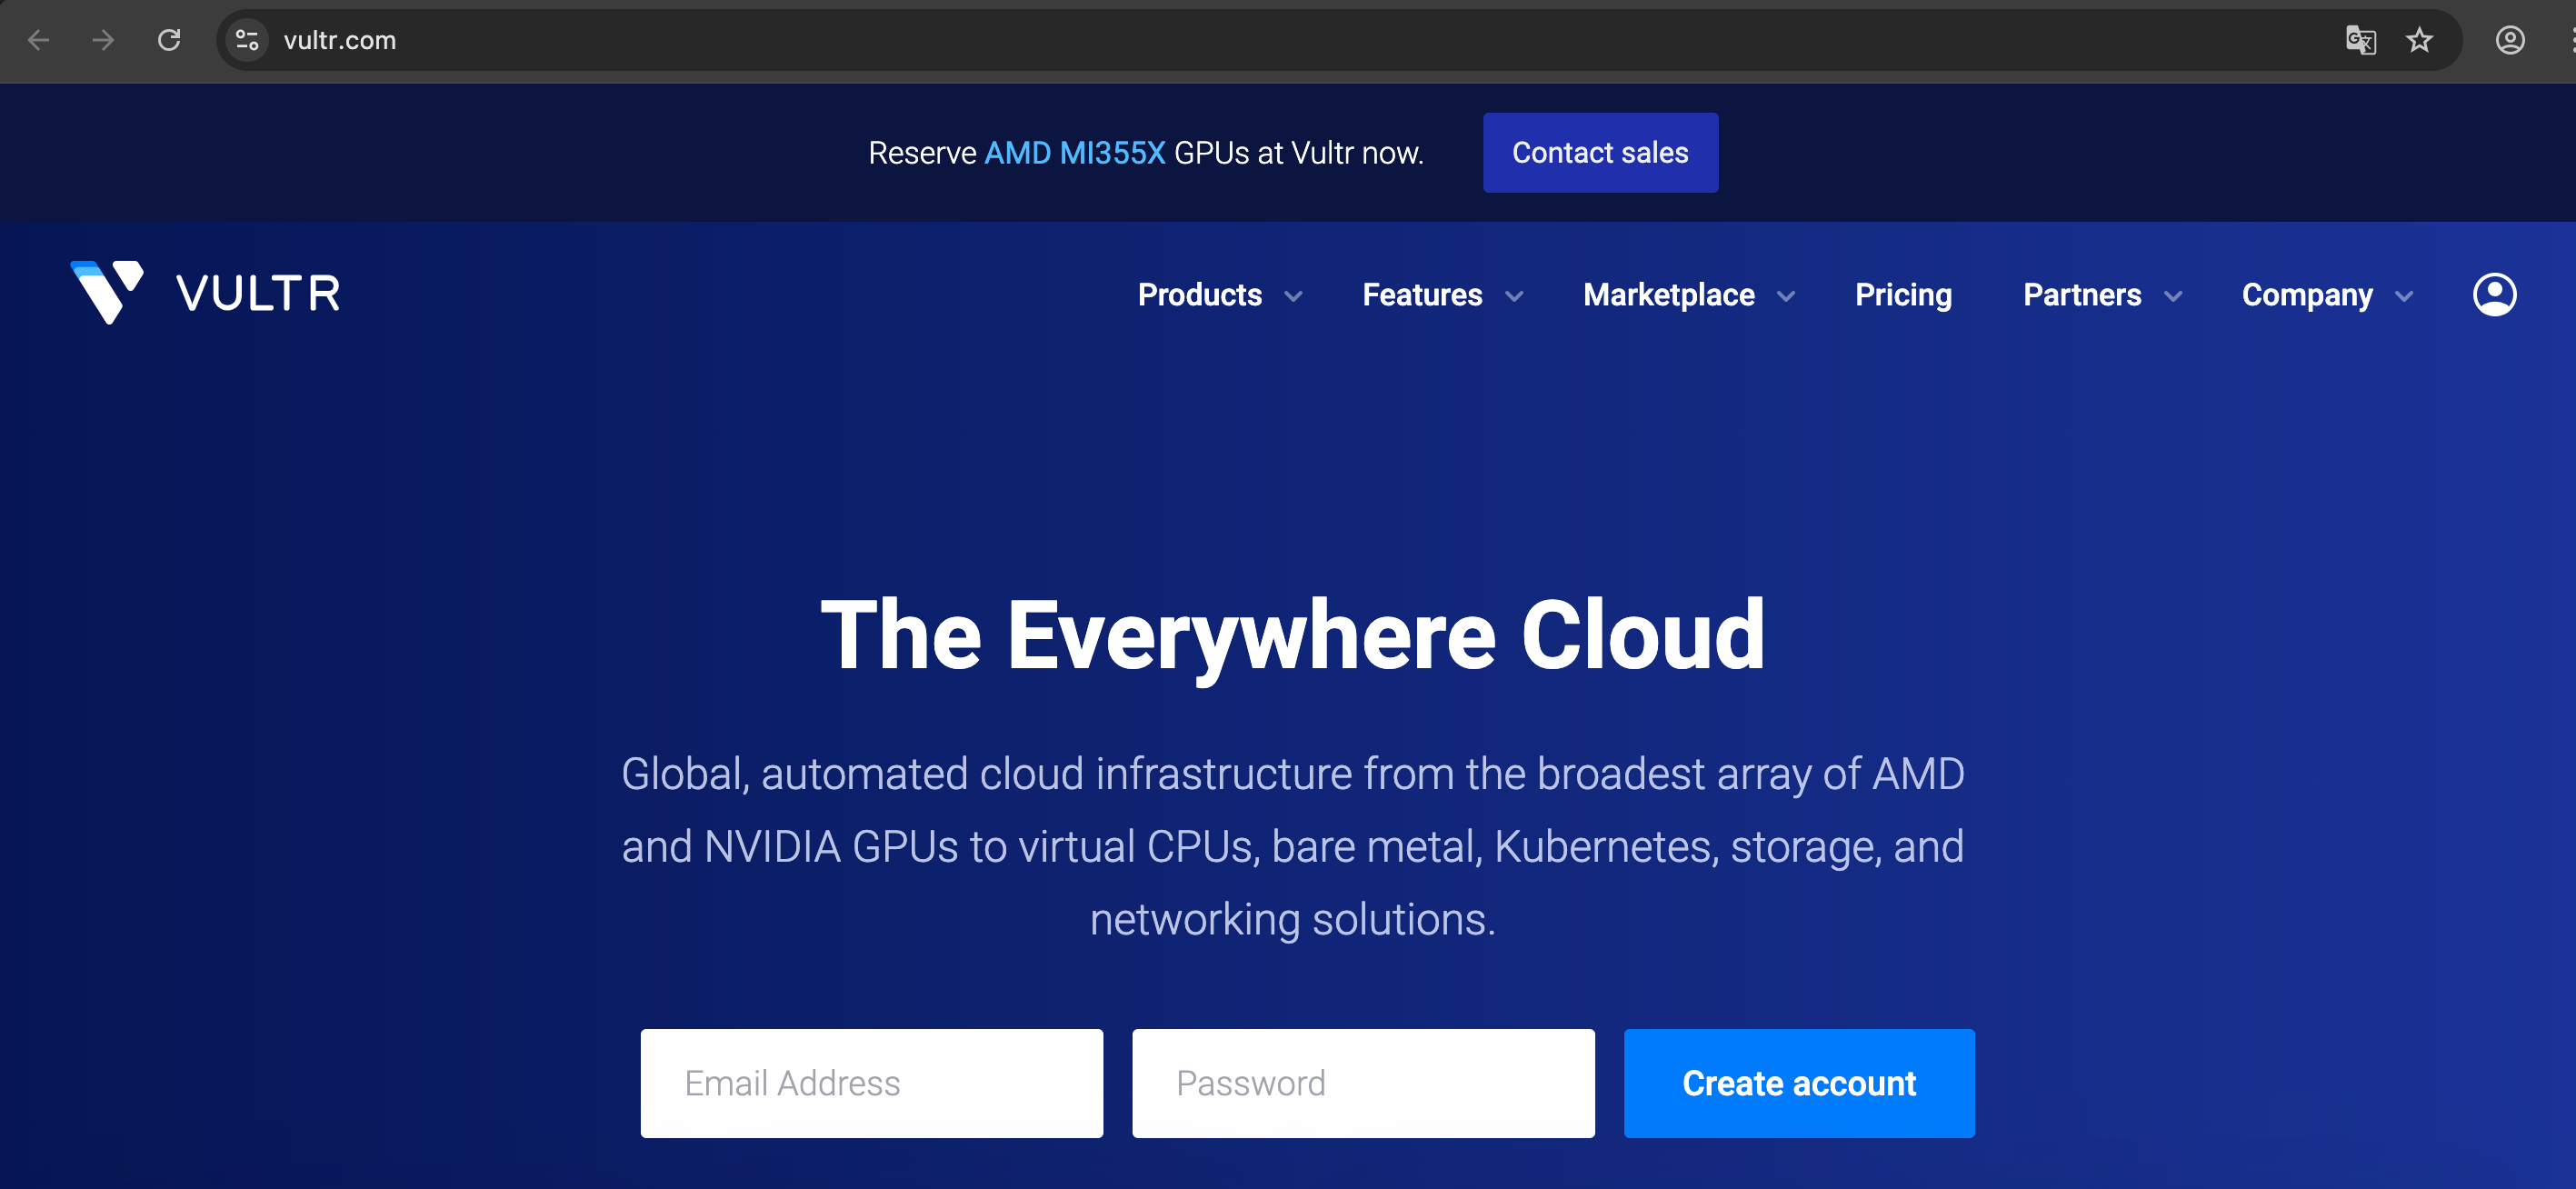Focus the Email Address field
This screenshot has height=1189, width=2576.
(871, 1083)
